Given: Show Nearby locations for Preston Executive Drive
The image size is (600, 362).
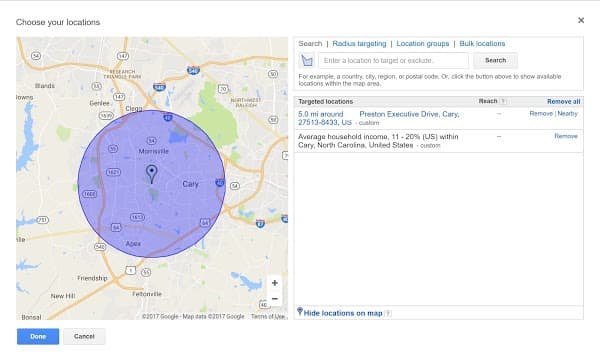Looking at the screenshot, I should point(567,114).
